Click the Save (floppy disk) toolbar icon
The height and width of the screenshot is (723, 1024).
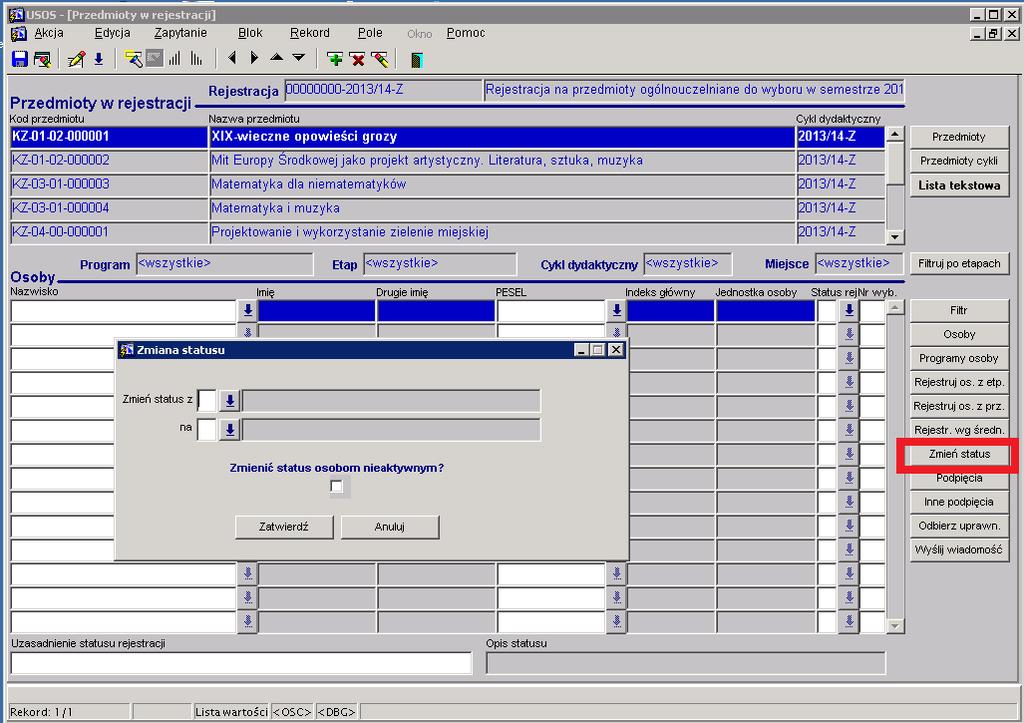pyautogui.click(x=20, y=59)
